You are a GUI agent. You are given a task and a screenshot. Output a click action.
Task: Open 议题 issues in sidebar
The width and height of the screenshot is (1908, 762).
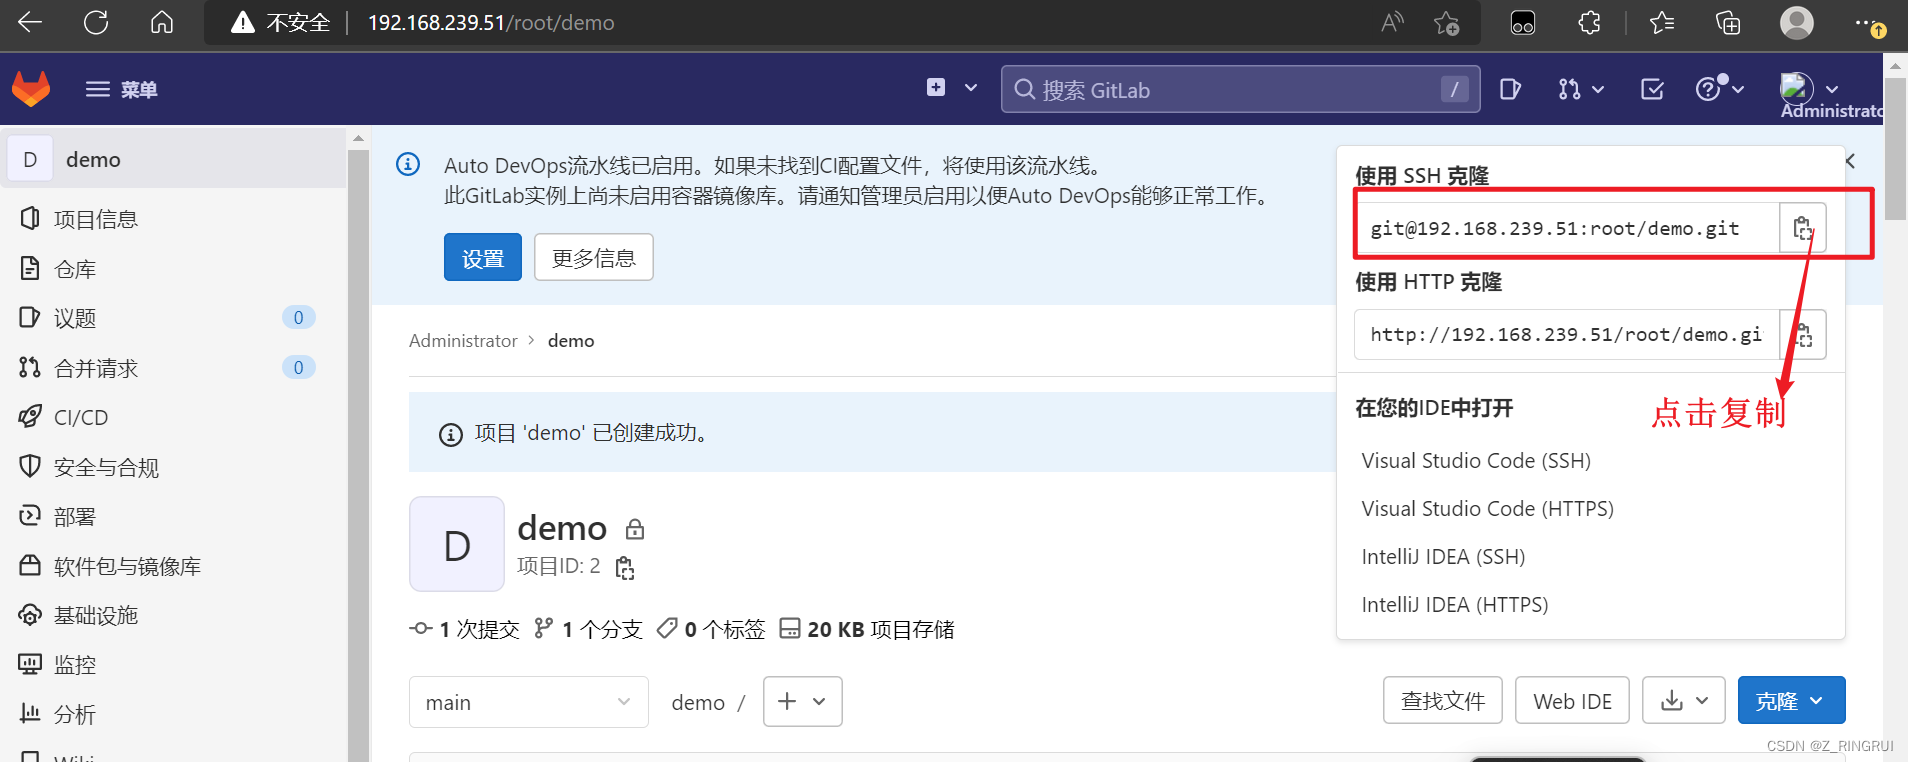point(75,318)
